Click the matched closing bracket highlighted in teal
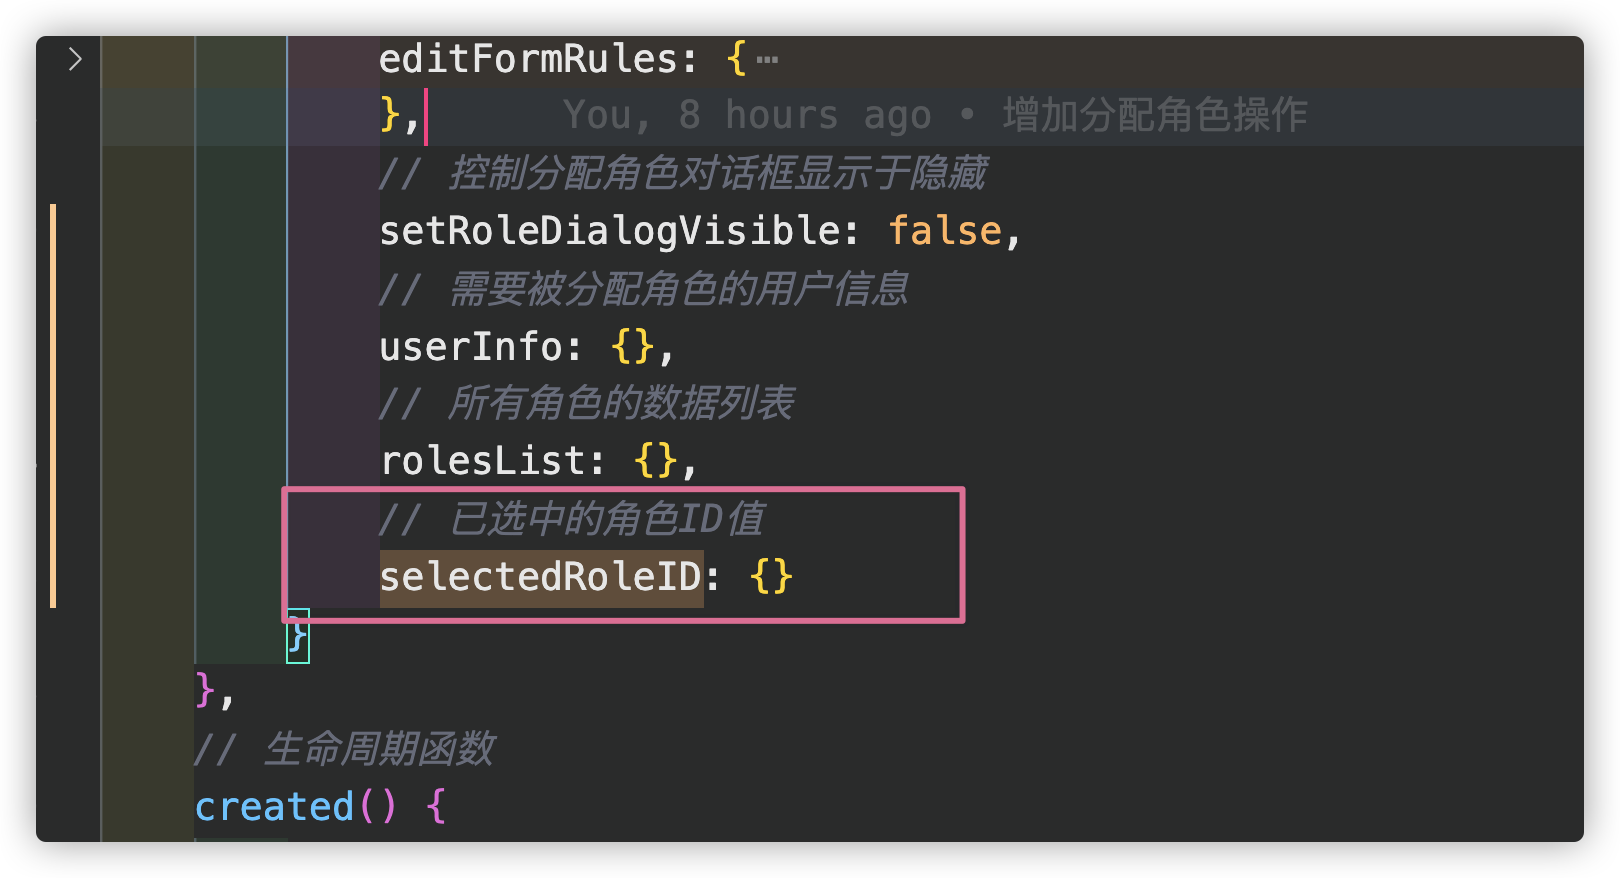1620x878 pixels. coord(298,636)
